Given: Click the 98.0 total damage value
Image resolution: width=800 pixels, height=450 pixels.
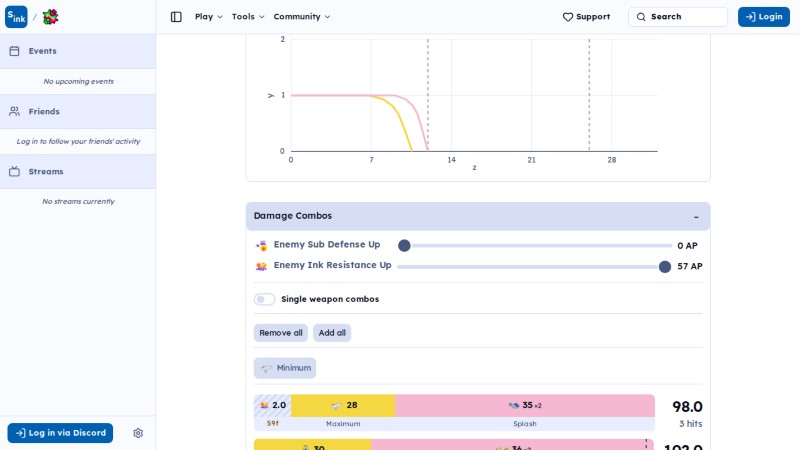Looking at the screenshot, I should (687, 407).
